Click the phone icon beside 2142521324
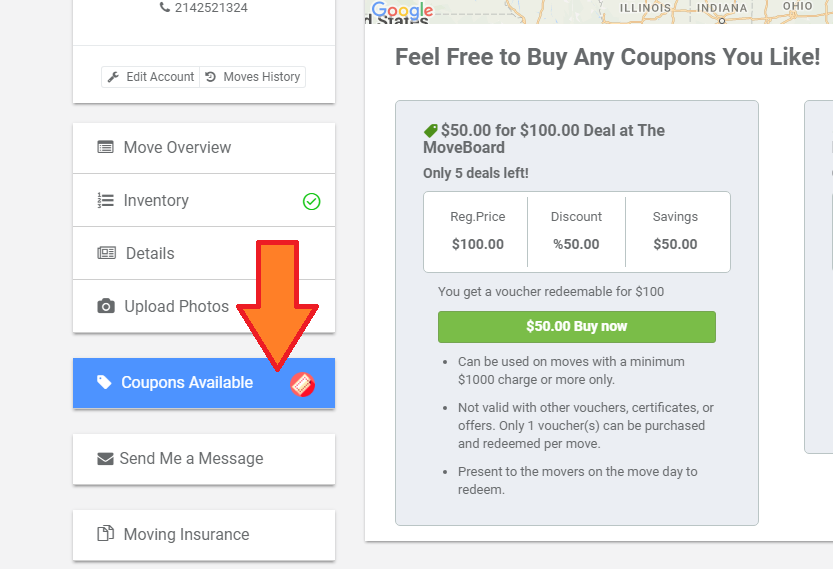The image size is (833, 569). pos(165,7)
